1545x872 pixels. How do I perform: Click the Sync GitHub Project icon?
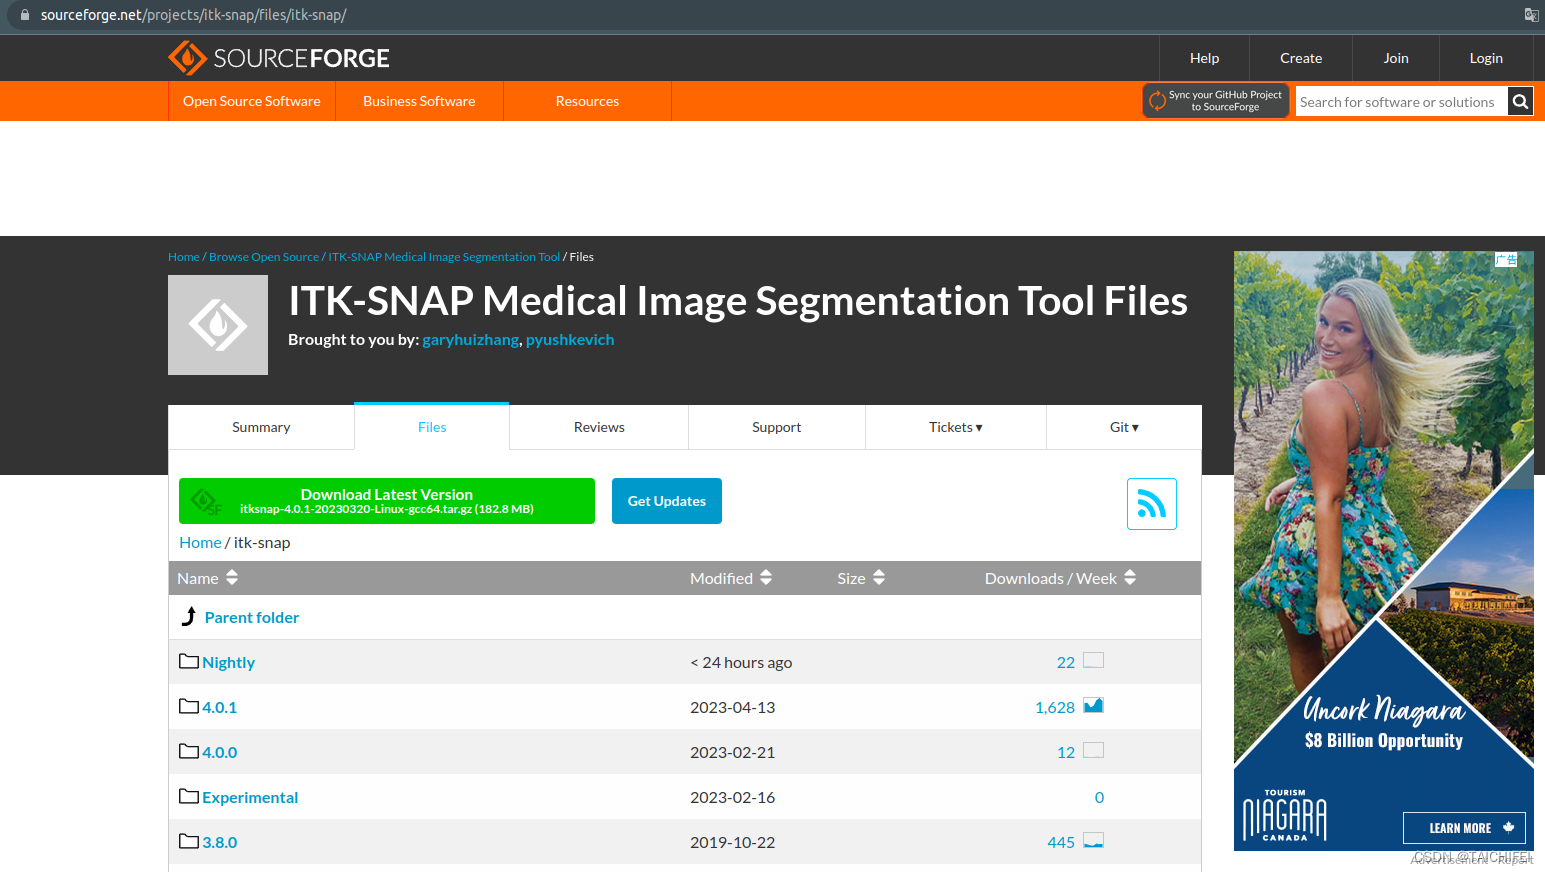[x=1159, y=100]
